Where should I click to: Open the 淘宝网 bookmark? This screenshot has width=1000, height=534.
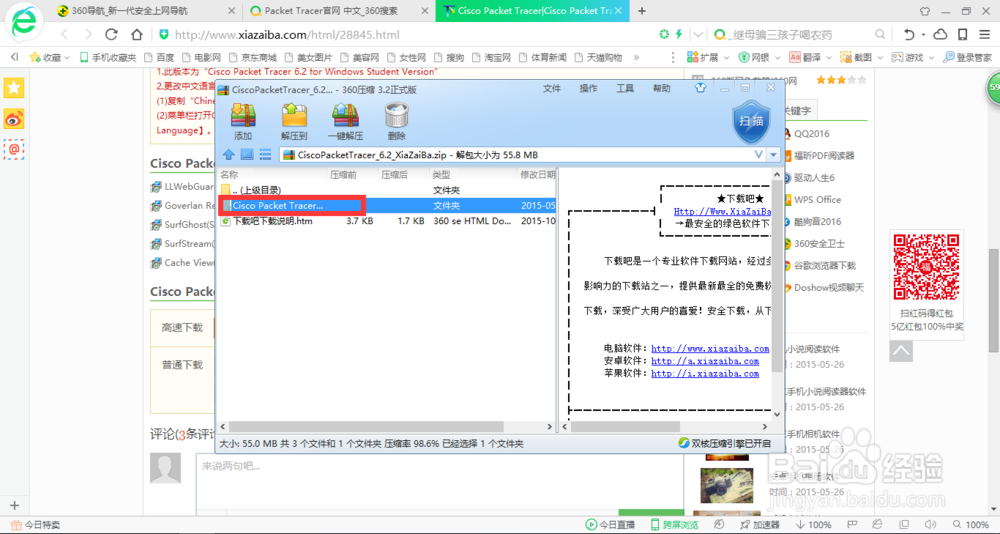pyautogui.click(x=491, y=57)
